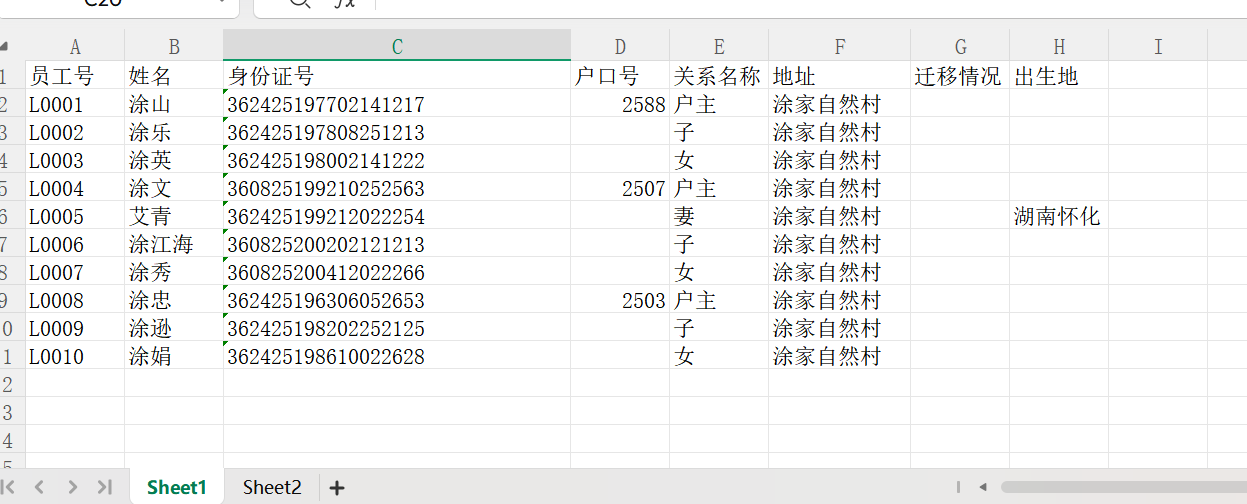Click the cell containing L0008
This screenshot has height=504, width=1247.
75,300
